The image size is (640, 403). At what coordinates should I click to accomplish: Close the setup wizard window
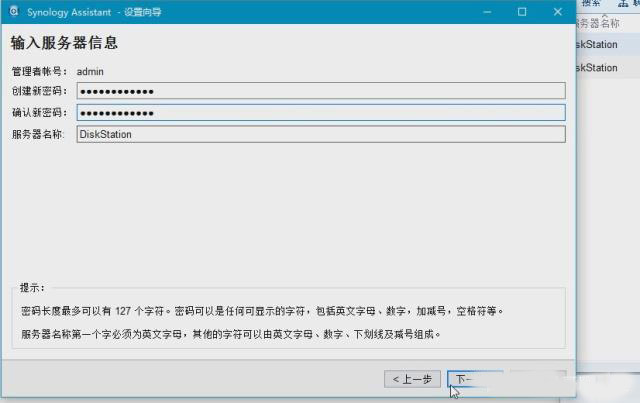(558, 12)
